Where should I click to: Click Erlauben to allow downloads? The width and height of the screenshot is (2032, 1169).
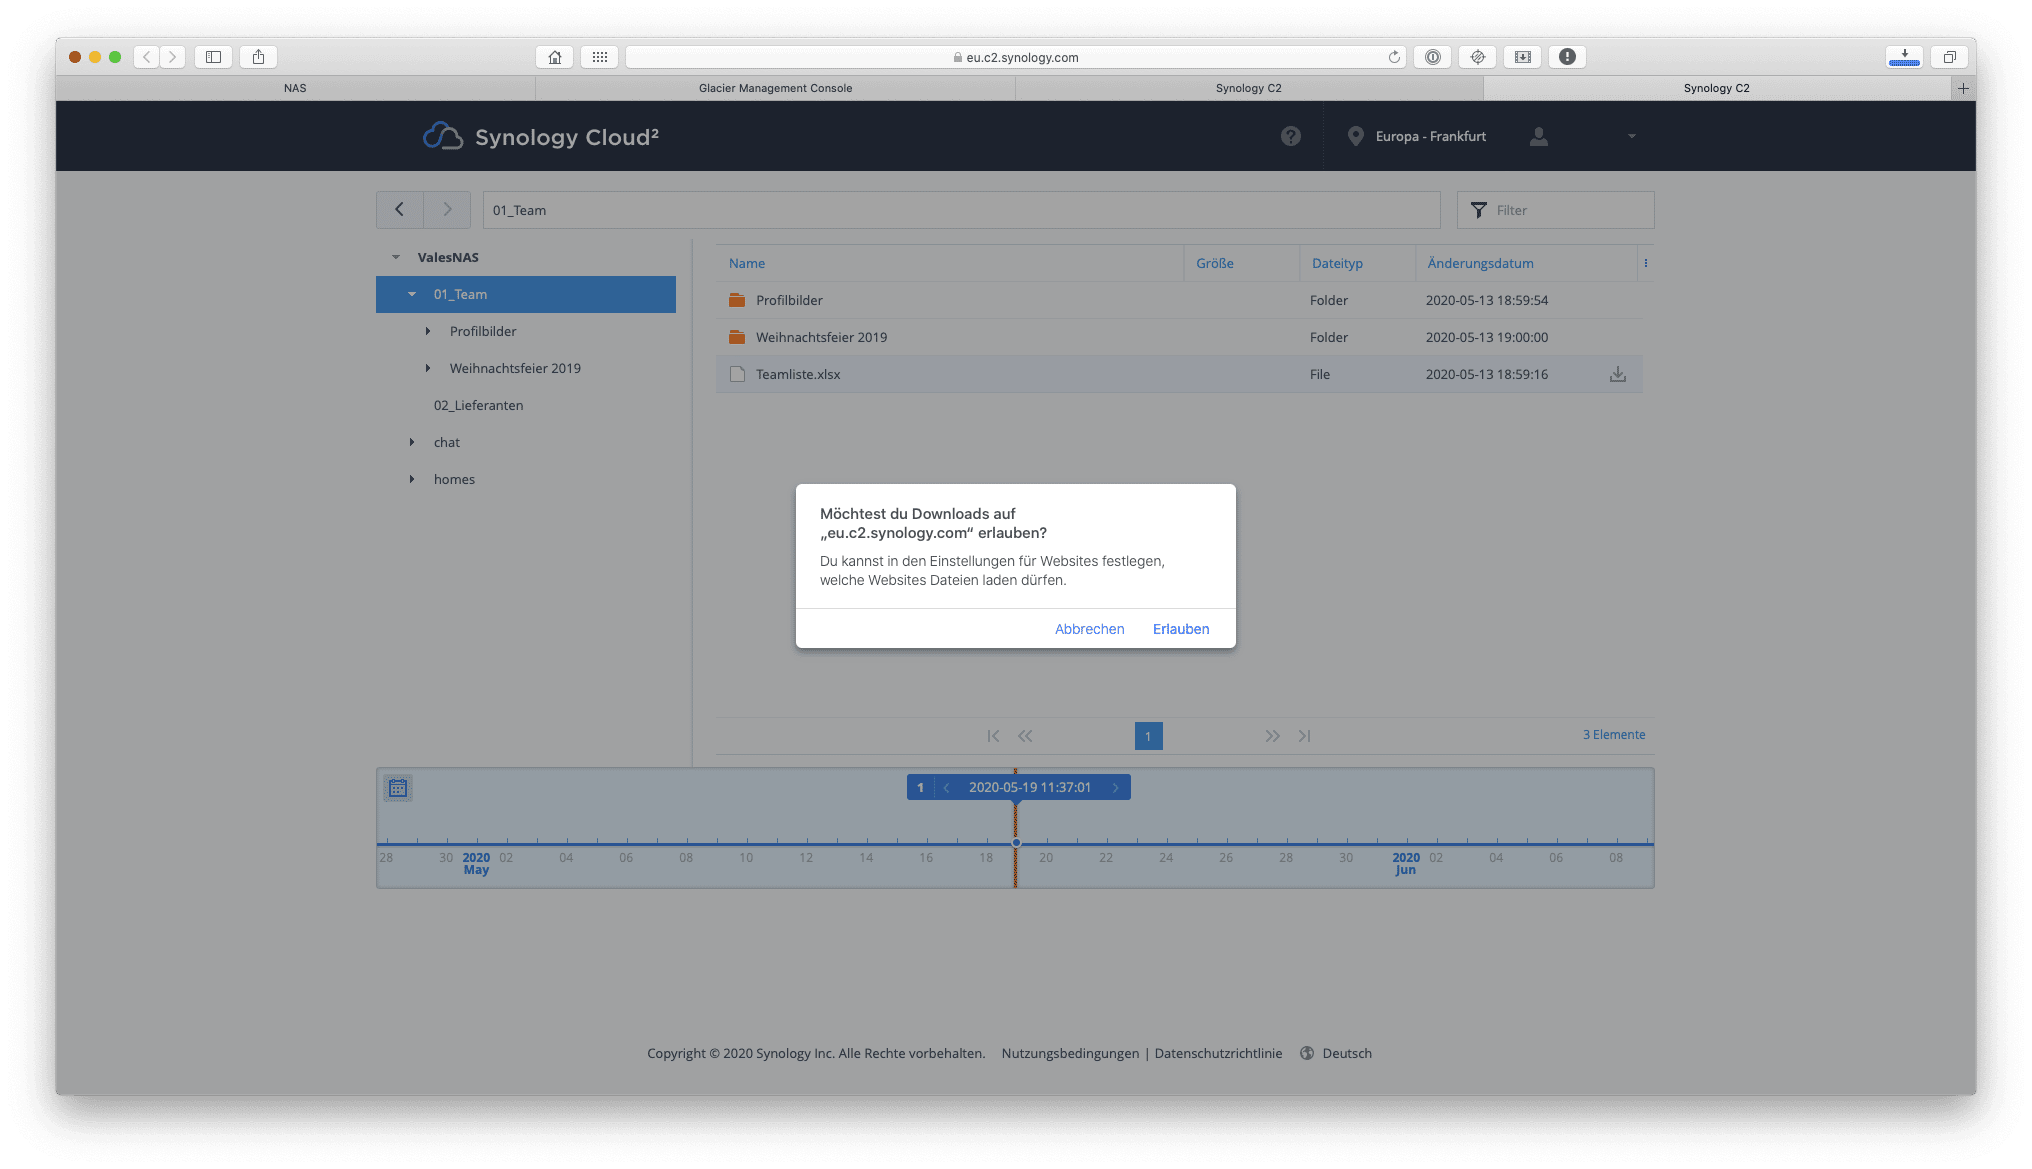[x=1181, y=629]
